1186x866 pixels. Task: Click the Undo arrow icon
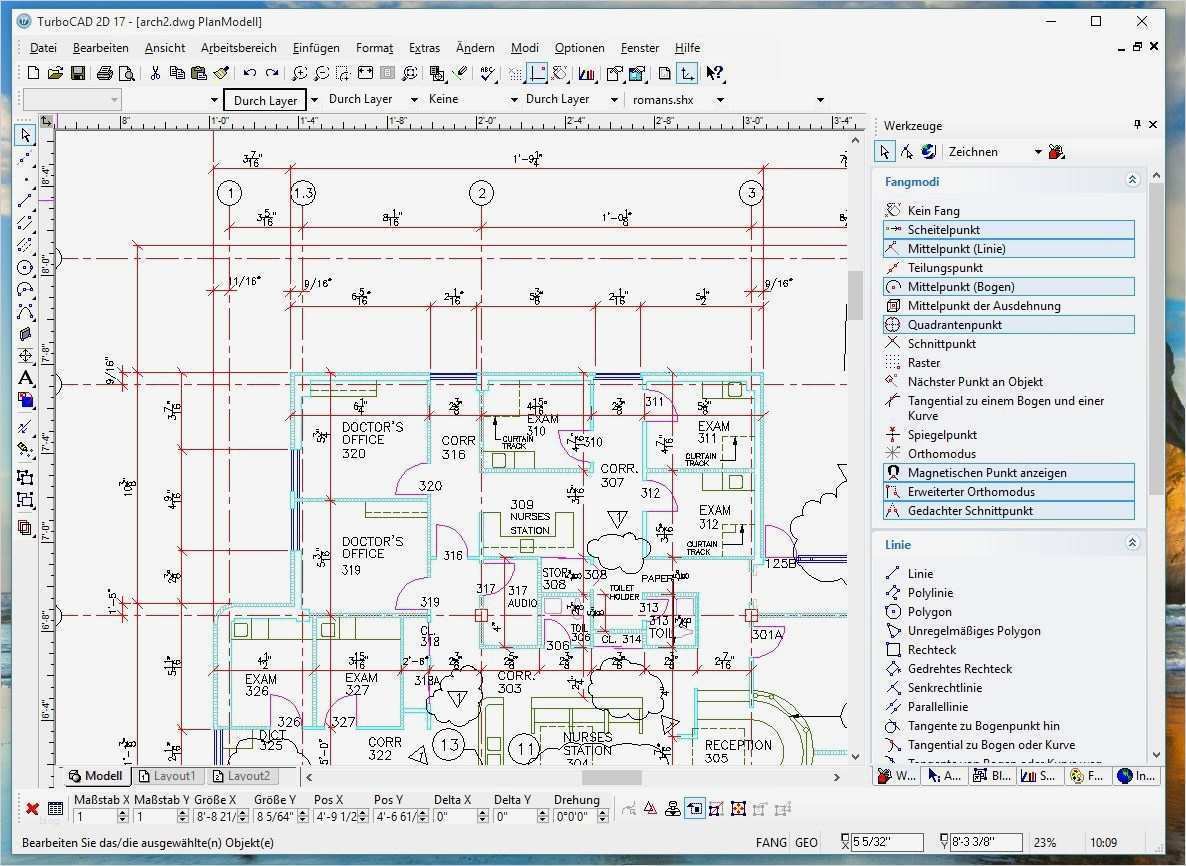tap(250, 73)
